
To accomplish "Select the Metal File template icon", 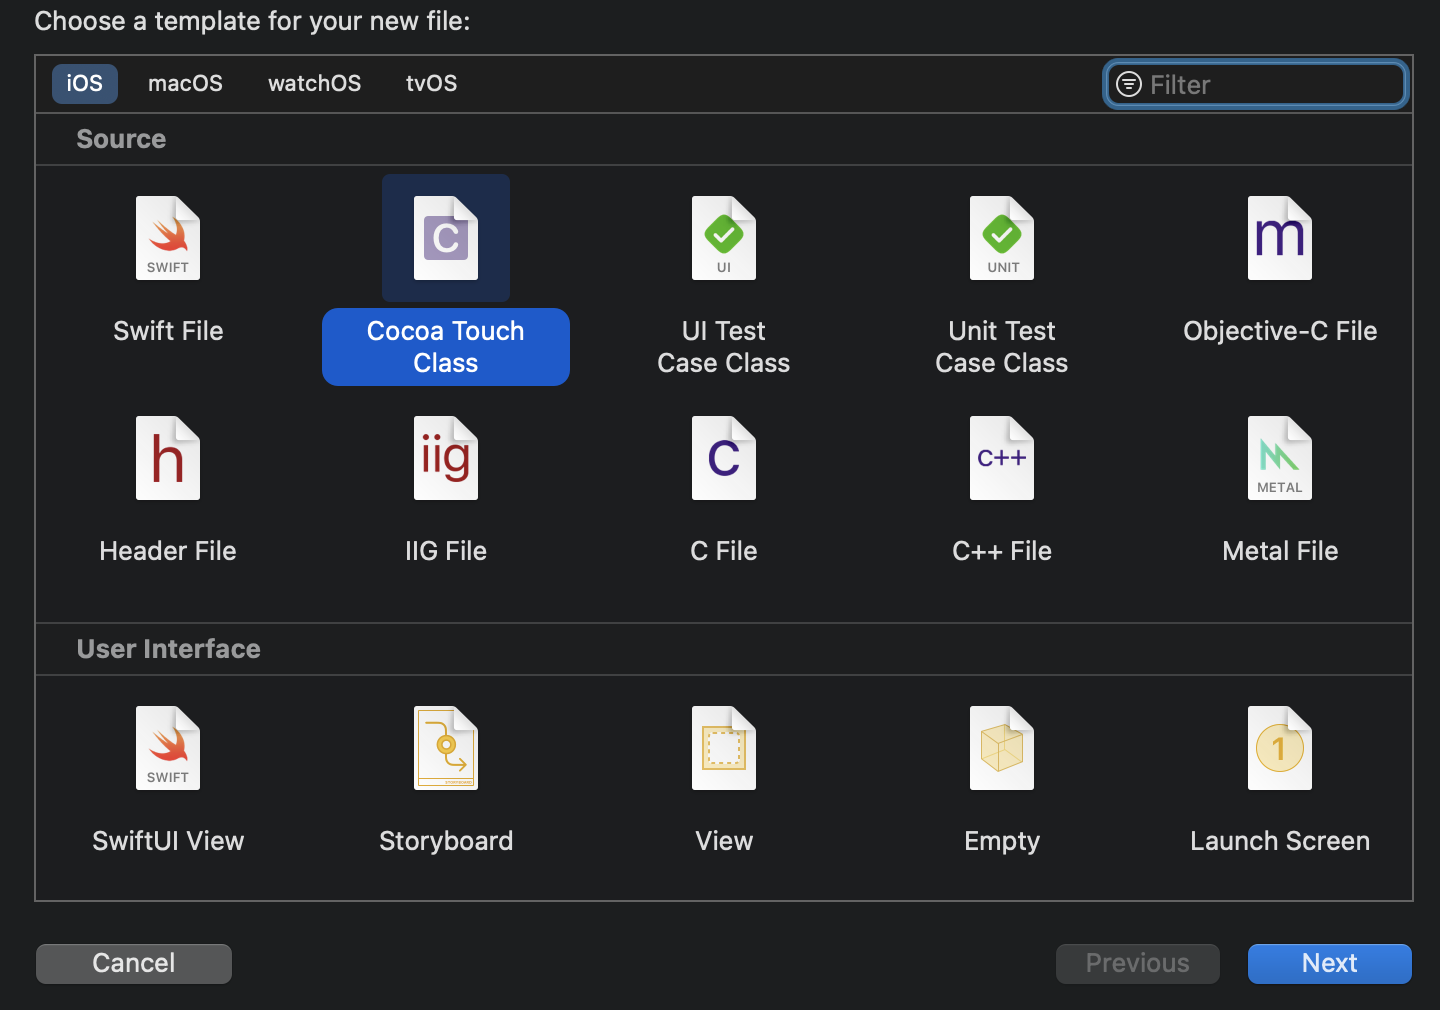I will click(1280, 458).
